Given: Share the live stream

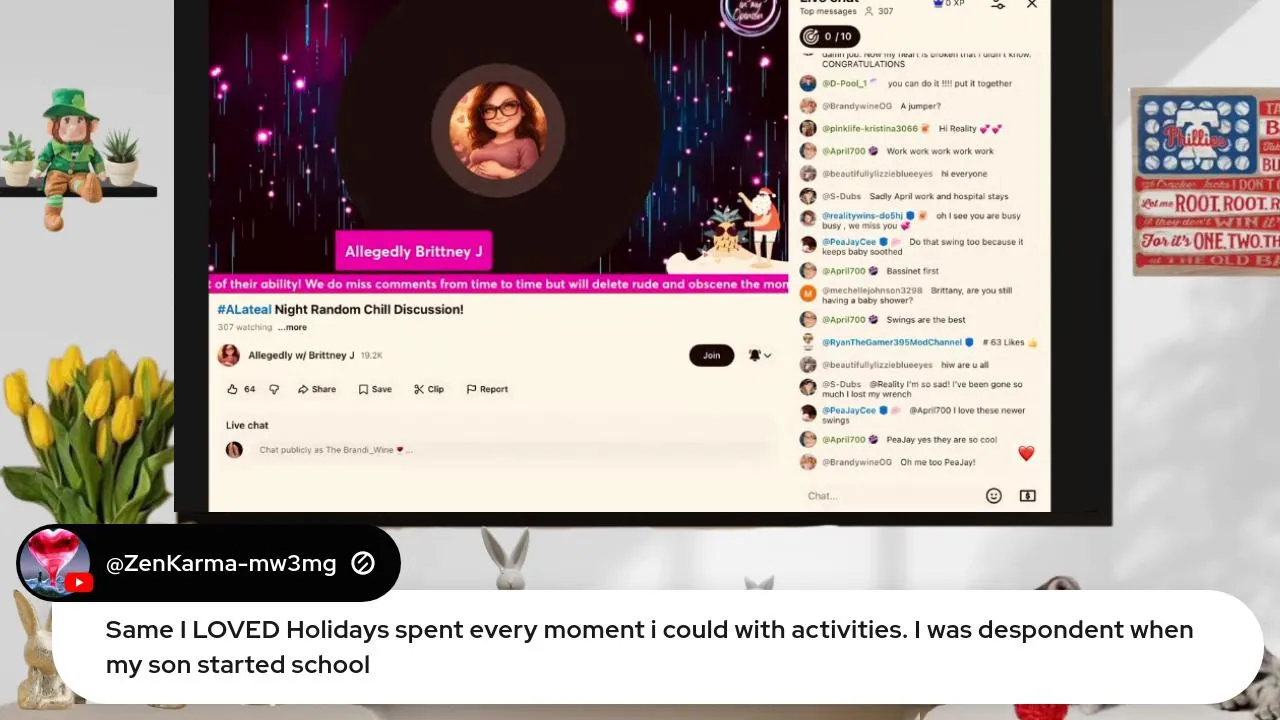Looking at the screenshot, I should tap(317, 389).
